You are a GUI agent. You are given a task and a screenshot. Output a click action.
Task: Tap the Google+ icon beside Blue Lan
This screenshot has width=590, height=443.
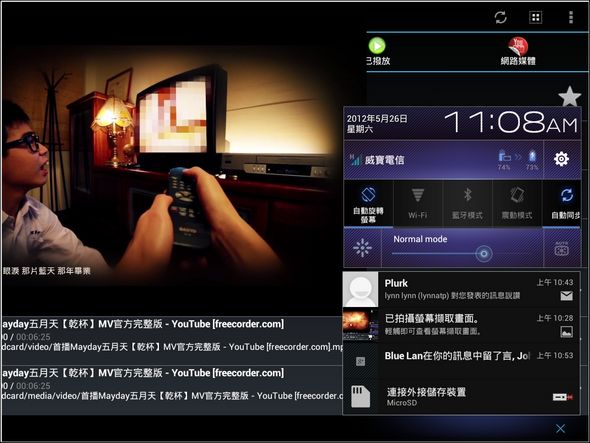click(x=360, y=362)
